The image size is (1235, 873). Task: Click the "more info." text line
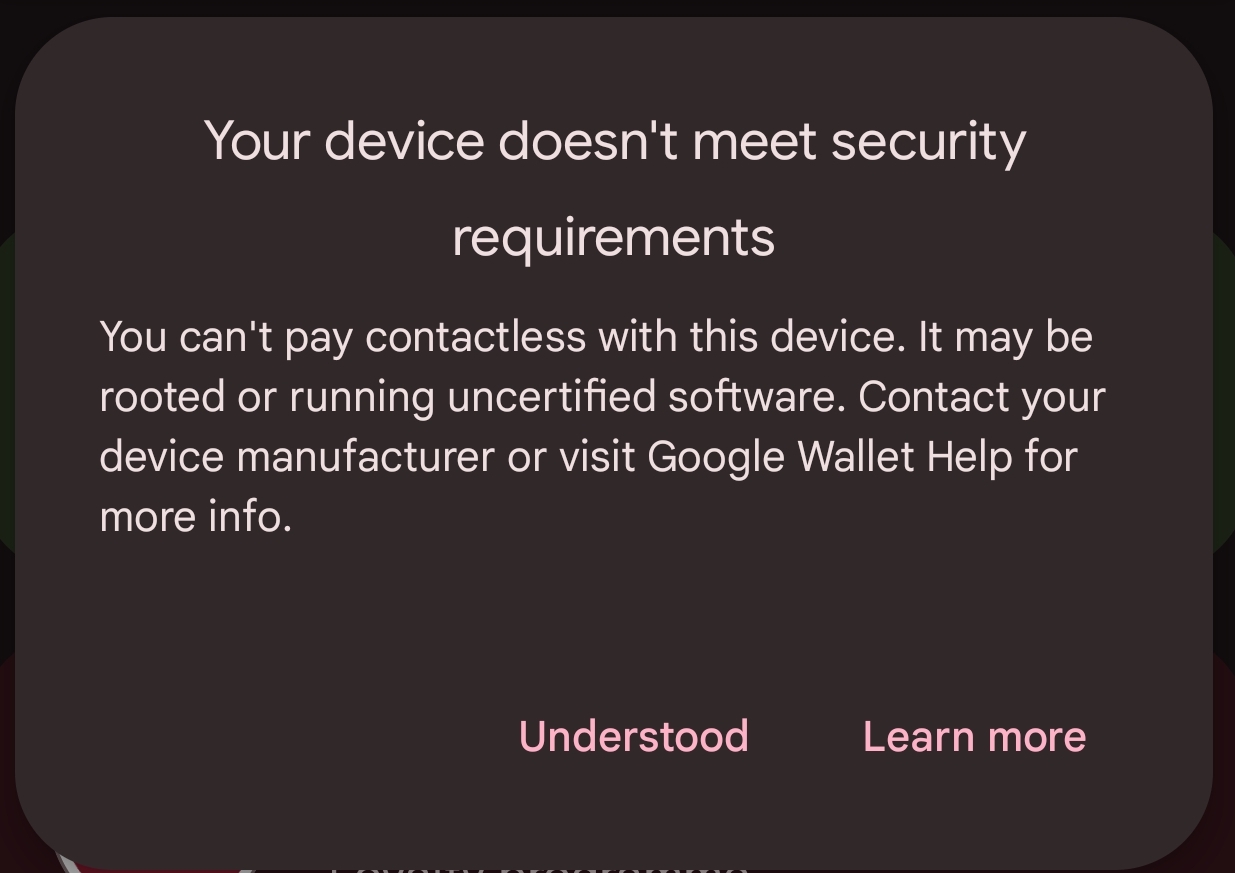coord(195,517)
